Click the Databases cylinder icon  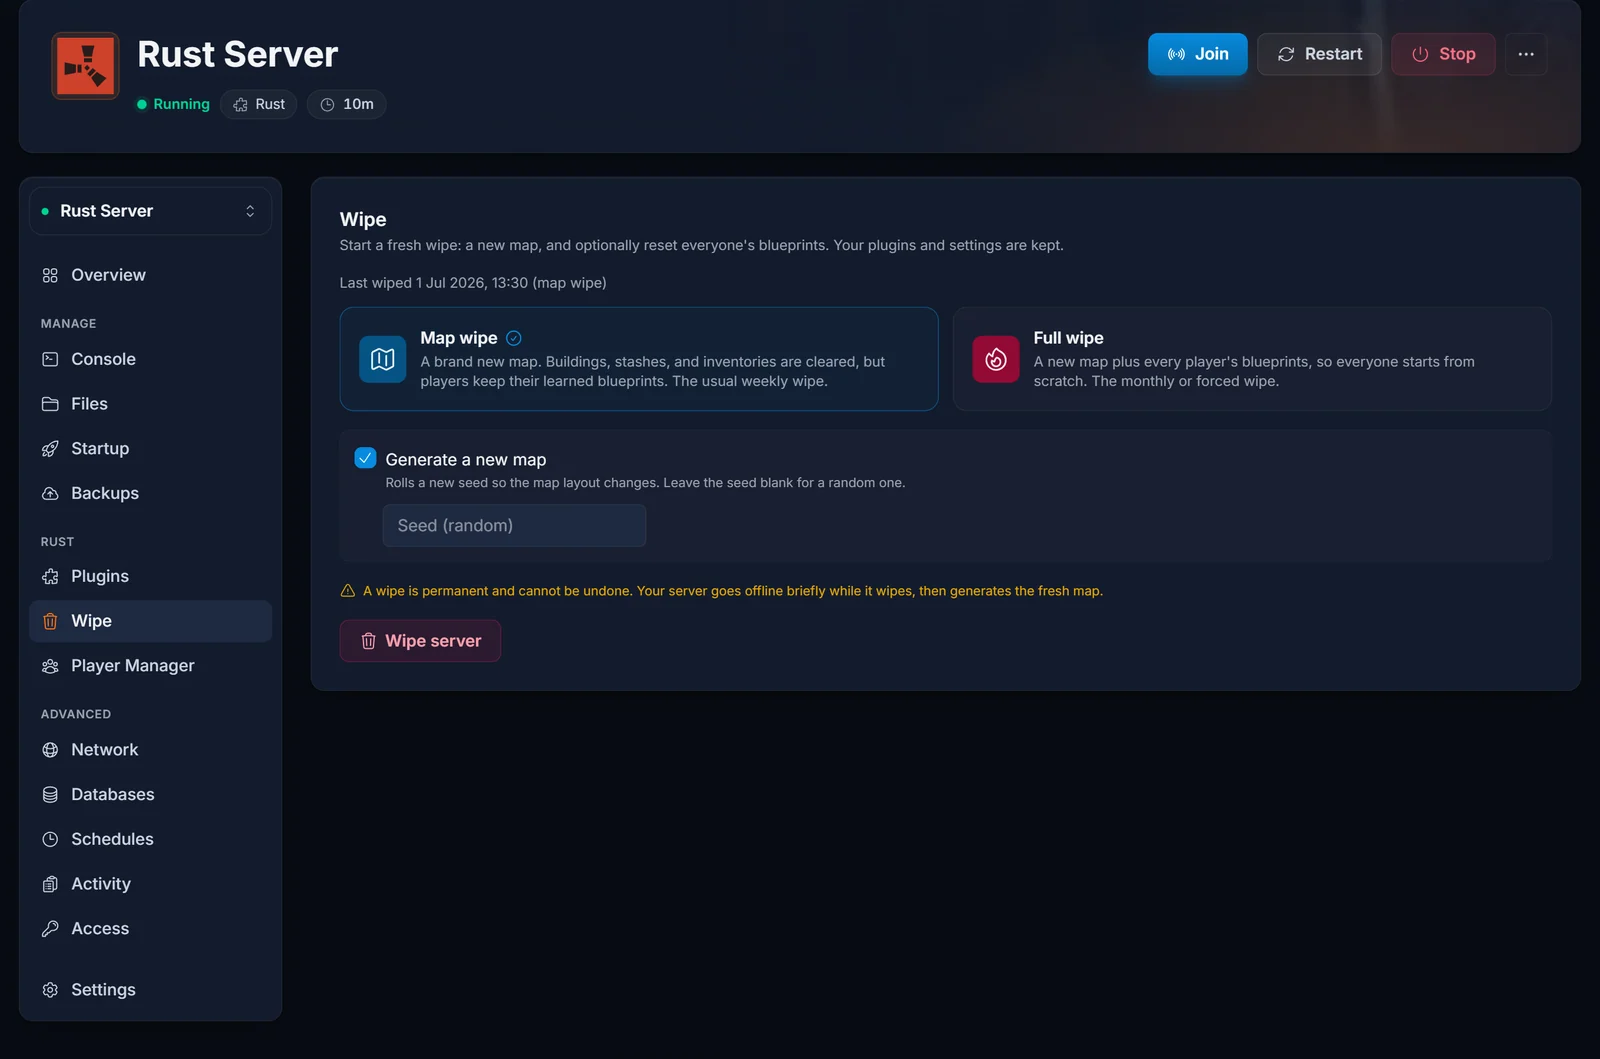point(50,795)
